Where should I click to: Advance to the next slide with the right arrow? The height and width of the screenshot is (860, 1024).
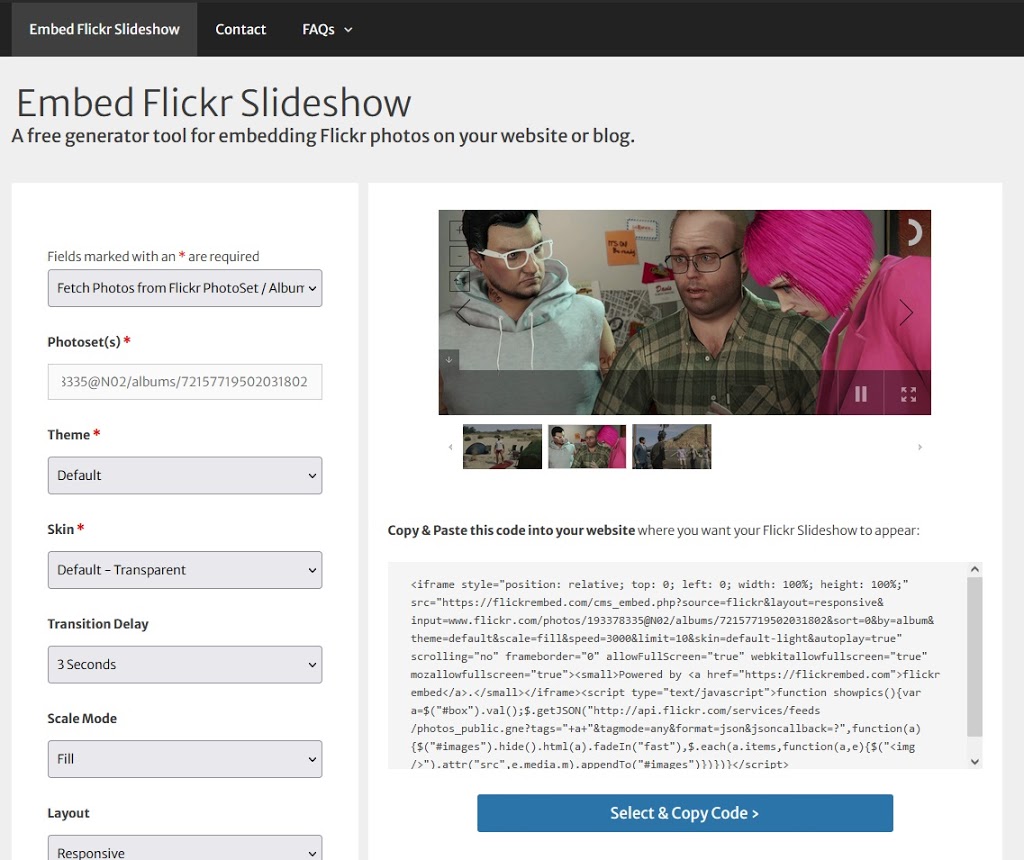pyautogui.click(x=906, y=312)
